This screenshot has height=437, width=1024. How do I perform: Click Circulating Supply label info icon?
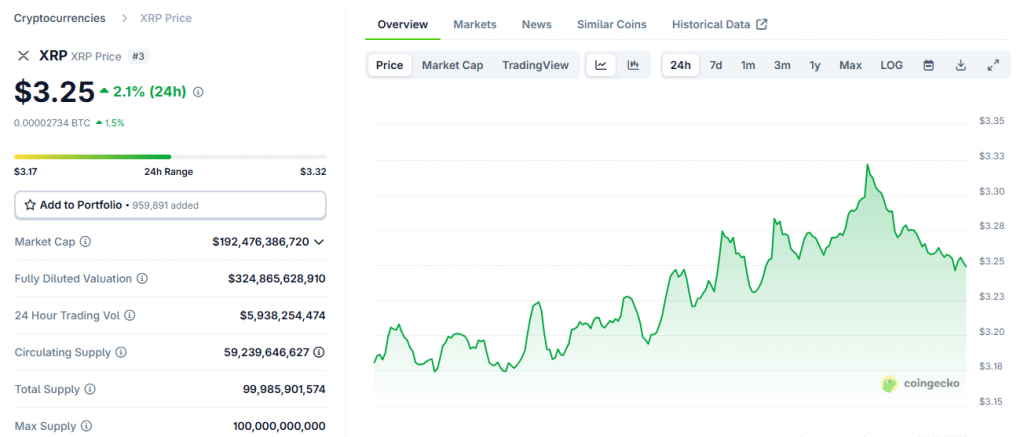coord(121,352)
